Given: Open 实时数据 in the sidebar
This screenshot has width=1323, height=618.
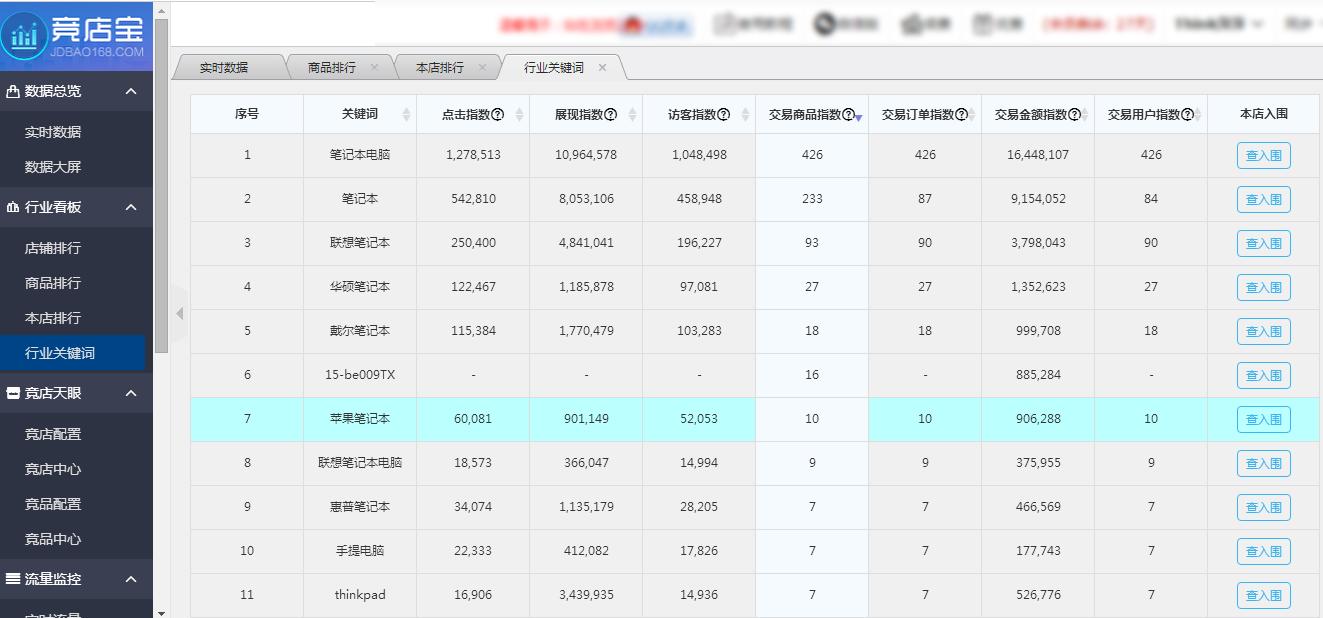Looking at the screenshot, I should 53,132.
